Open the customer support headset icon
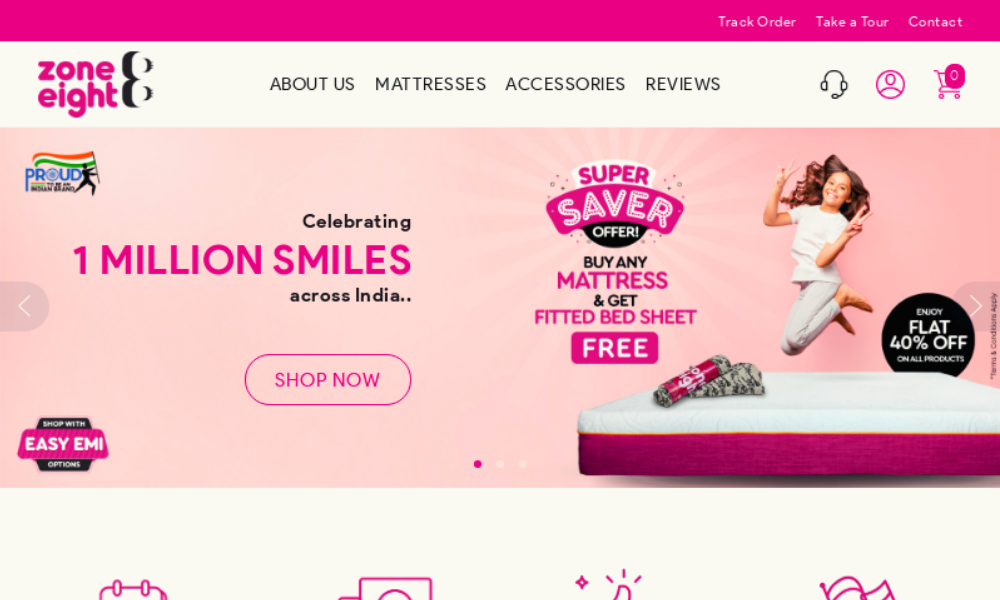 pyautogui.click(x=834, y=84)
